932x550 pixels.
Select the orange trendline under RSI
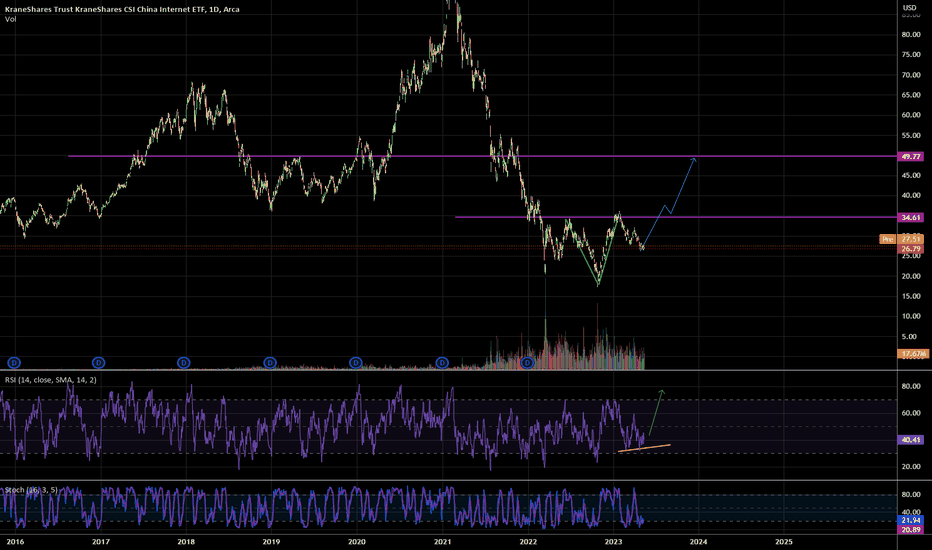(644, 448)
